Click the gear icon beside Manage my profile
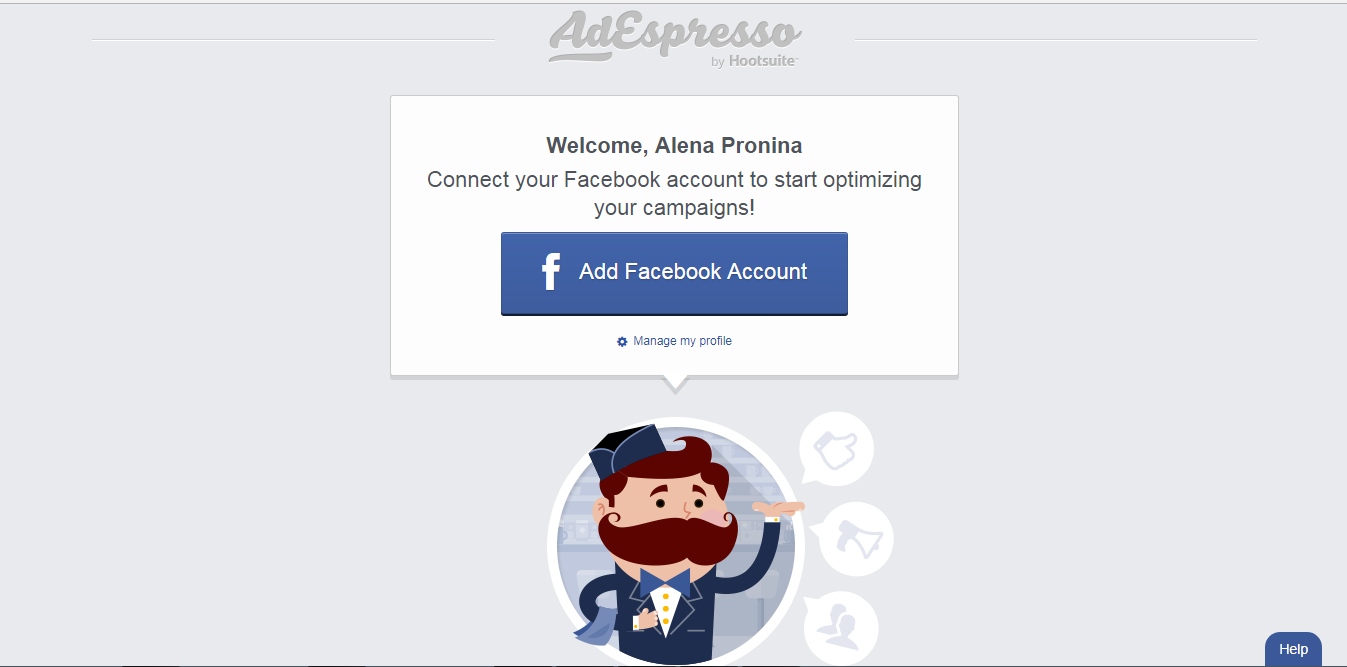This screenshot has width=1347, height=667. coord(622,342)
